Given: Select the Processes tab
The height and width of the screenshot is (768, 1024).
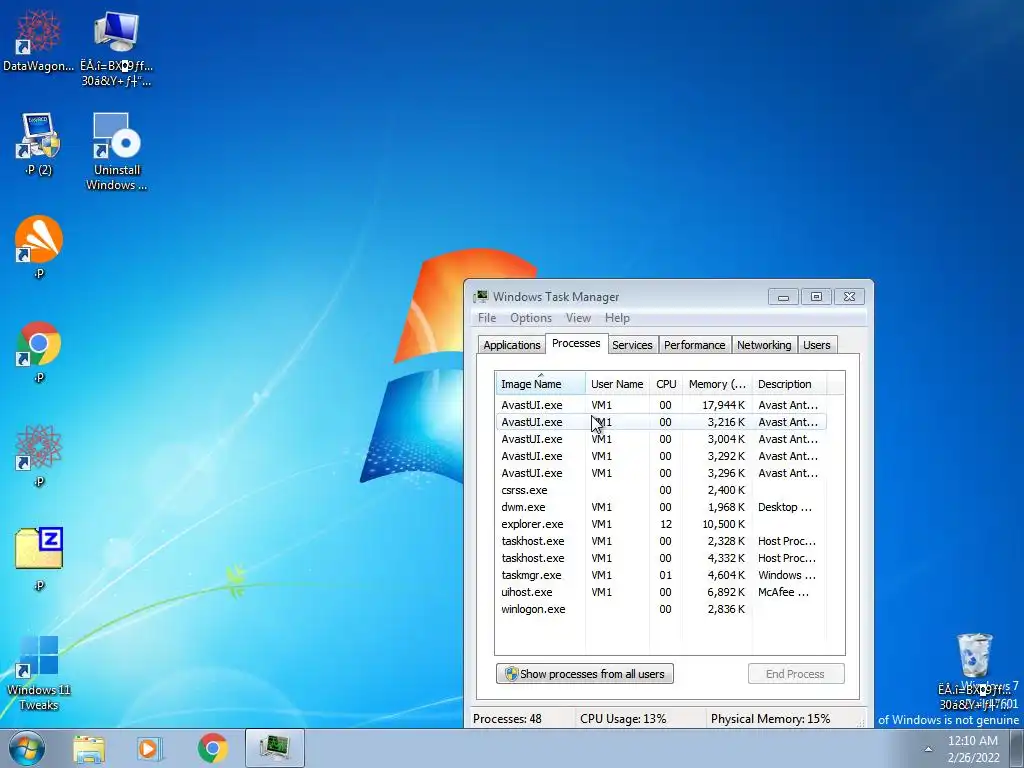Looking at the screenshot, I should point(576,344).
